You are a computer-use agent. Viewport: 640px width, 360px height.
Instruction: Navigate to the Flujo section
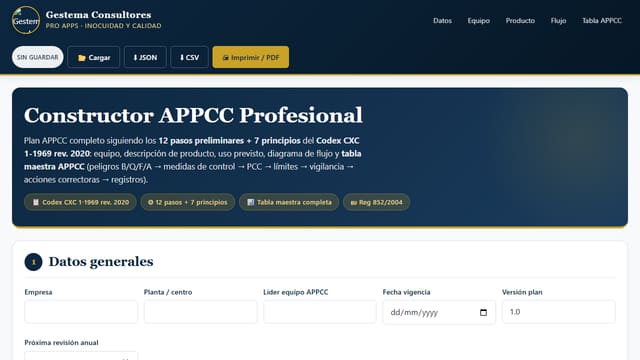[x=558, y=20]
